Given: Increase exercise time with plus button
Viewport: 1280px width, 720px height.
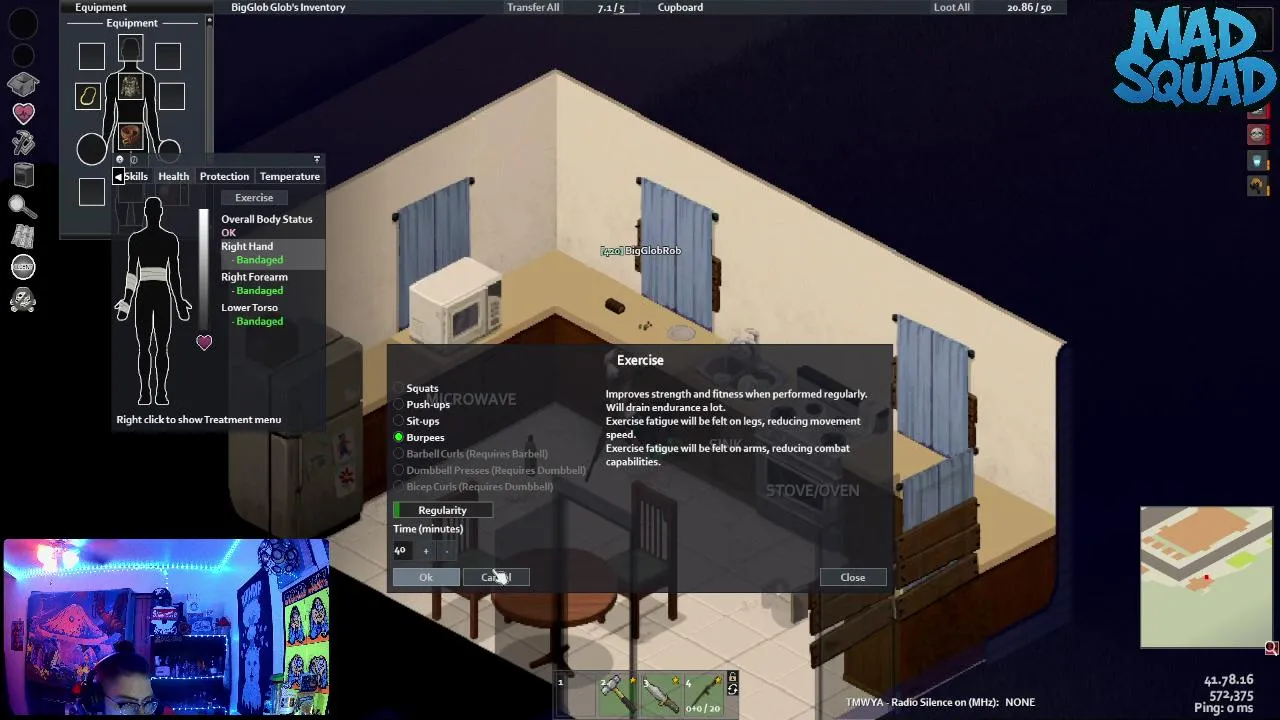Looking at the screenshot, I should (426, 551).
